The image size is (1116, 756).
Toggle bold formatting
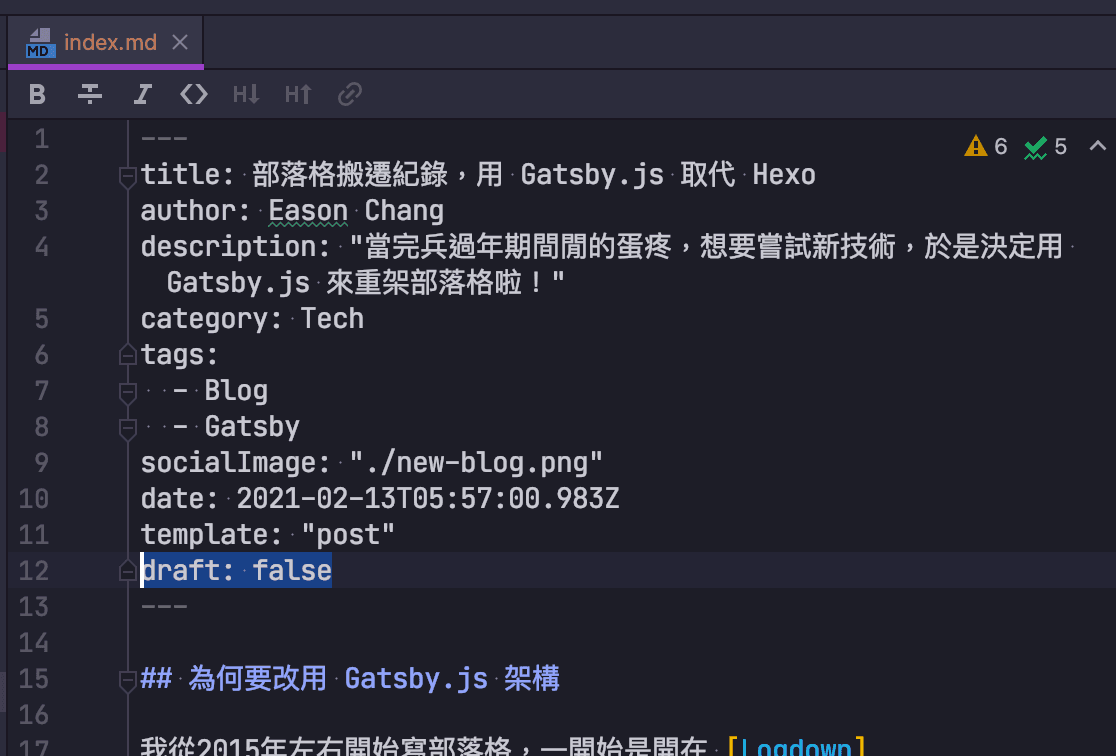pos(37,94)
